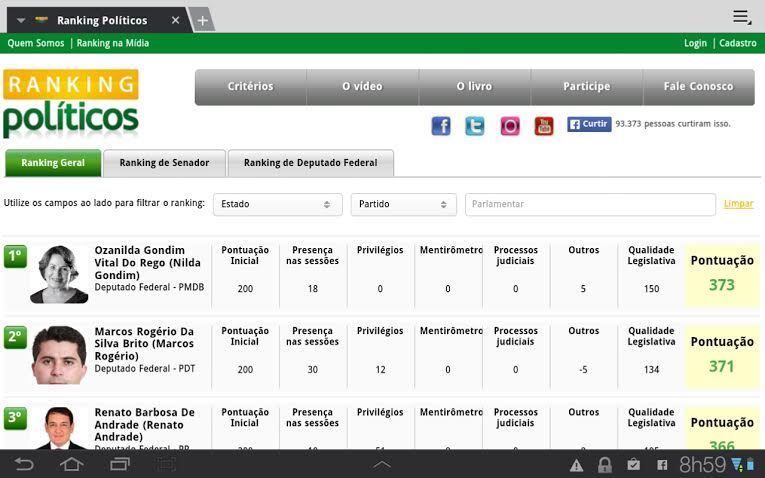Expand the Partido filter dropdown
This screenshot has height=478, width=765.
(403, 204)
